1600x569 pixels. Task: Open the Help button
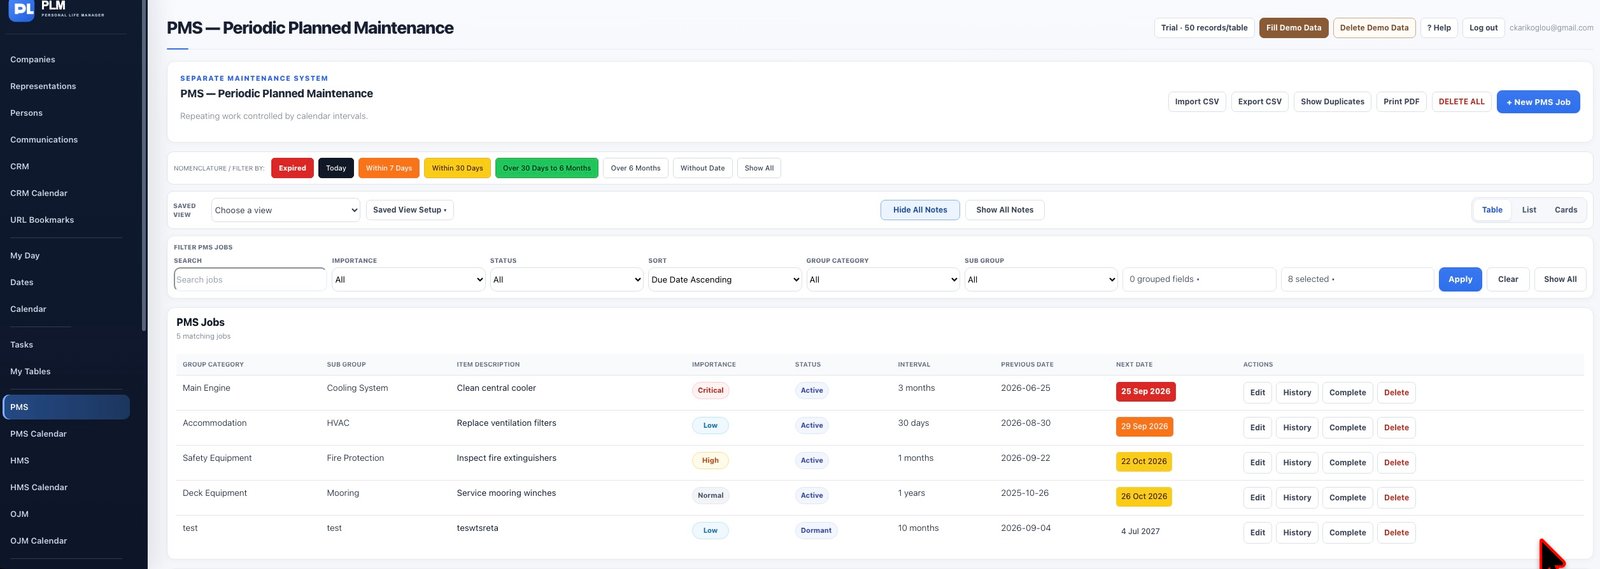pos(1439,28)
